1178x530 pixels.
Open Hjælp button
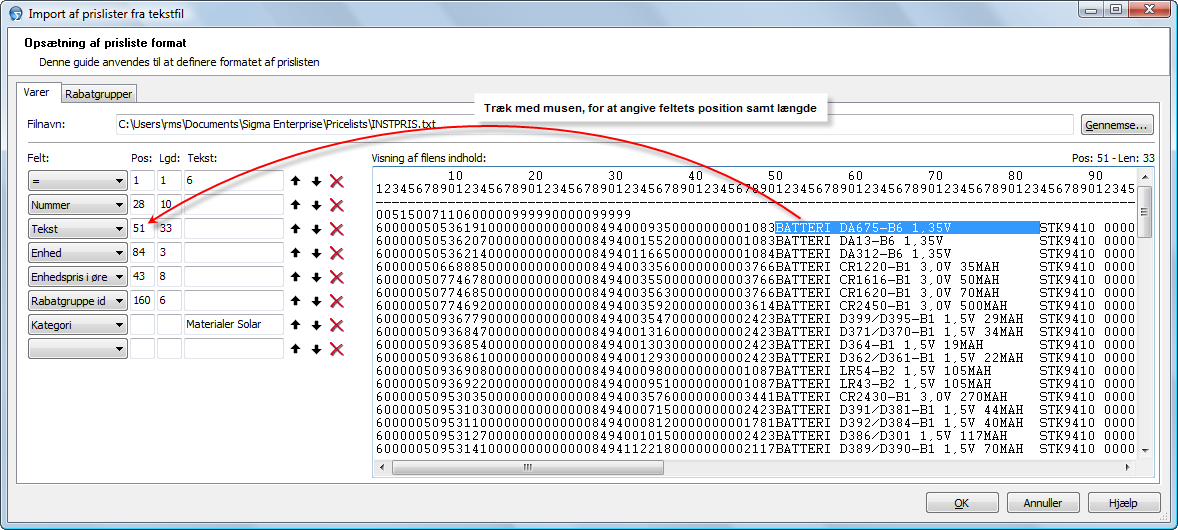tap(1124, 503)
